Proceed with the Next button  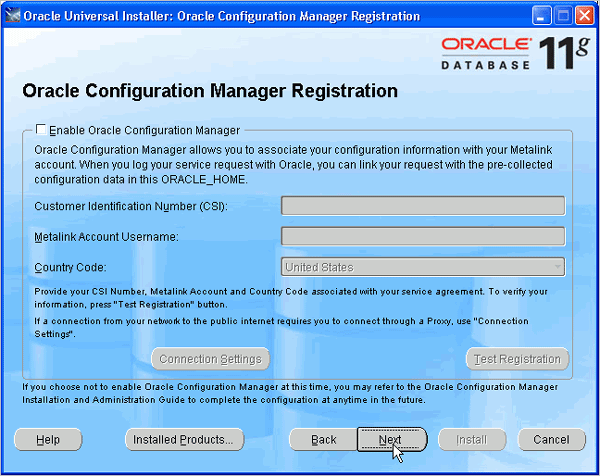click(x=392, y=440)
